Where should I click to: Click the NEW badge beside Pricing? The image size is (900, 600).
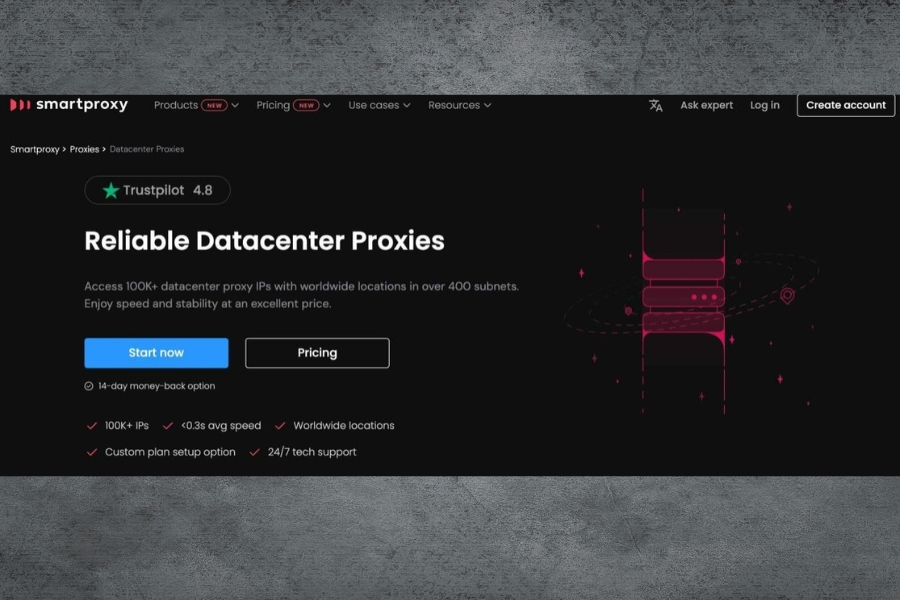(306, 106)
